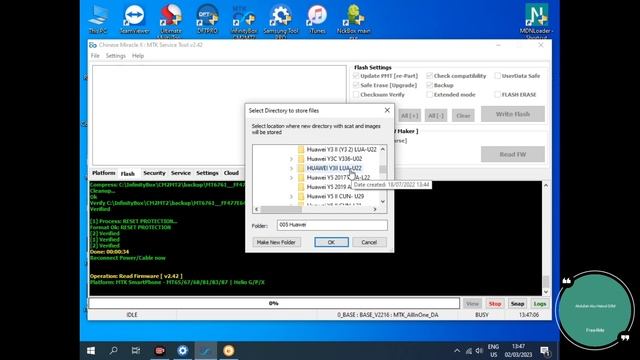Switch to the Security tab

pyautogui.click(x=154, y=173)
